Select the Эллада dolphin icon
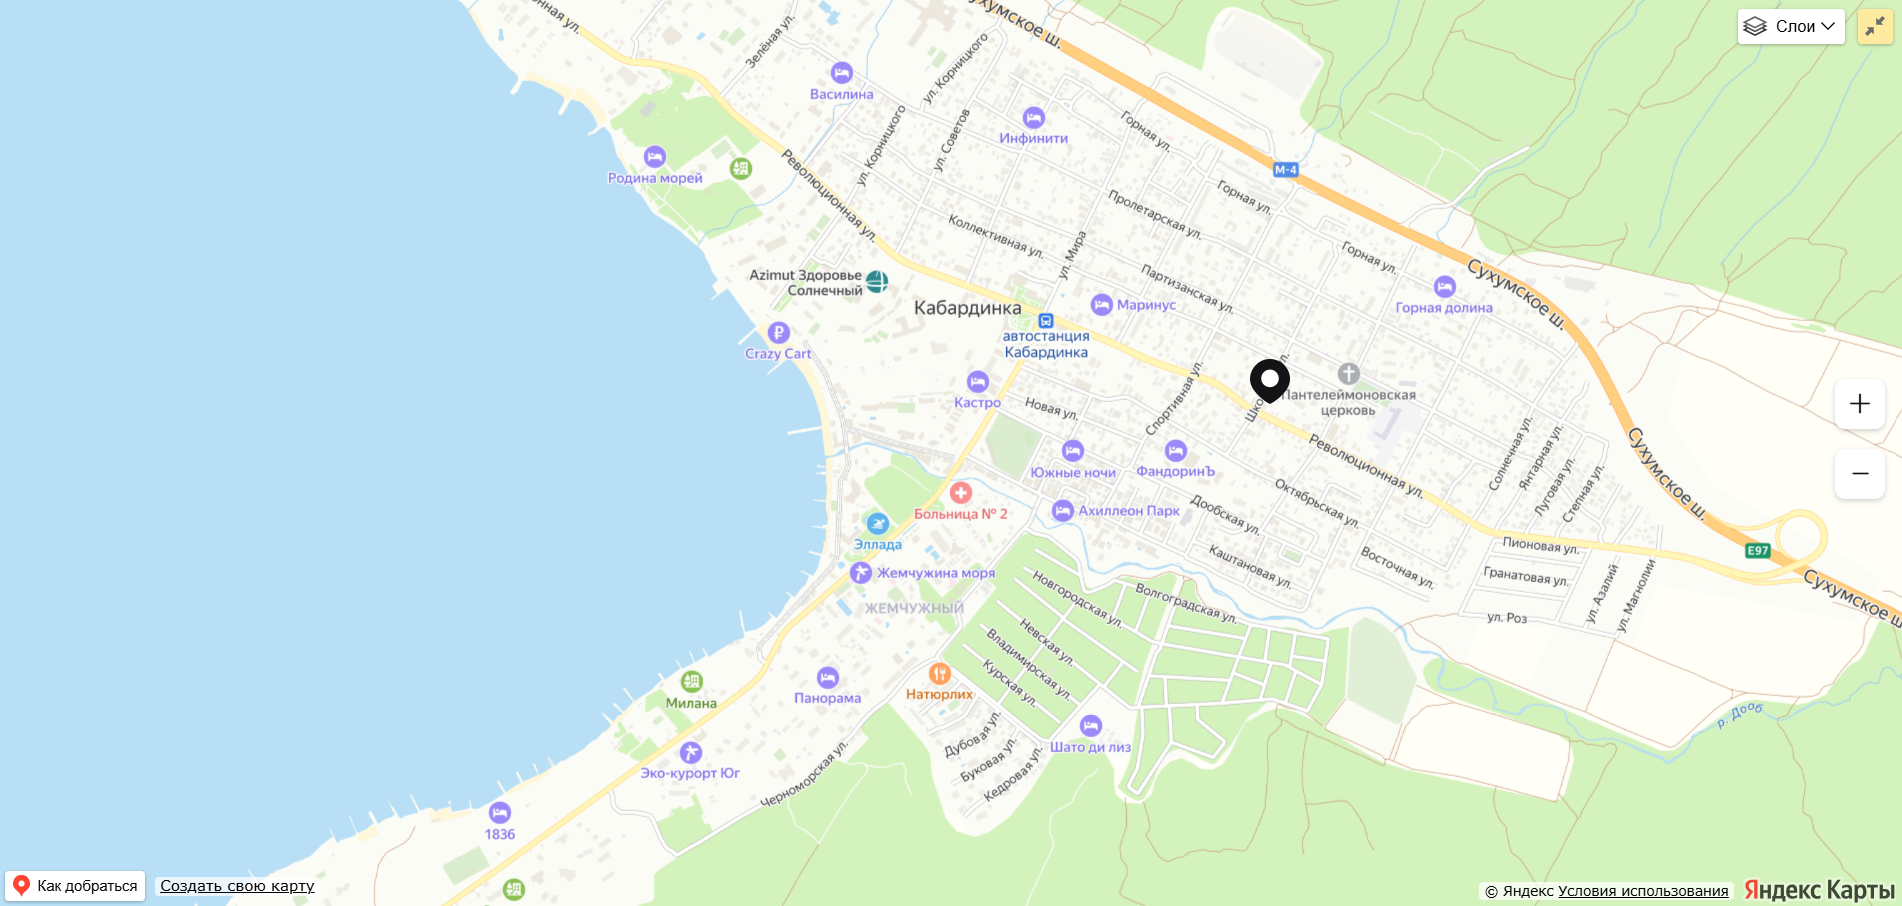Viewport: 1902px width, 906px height. pos(878,524)
